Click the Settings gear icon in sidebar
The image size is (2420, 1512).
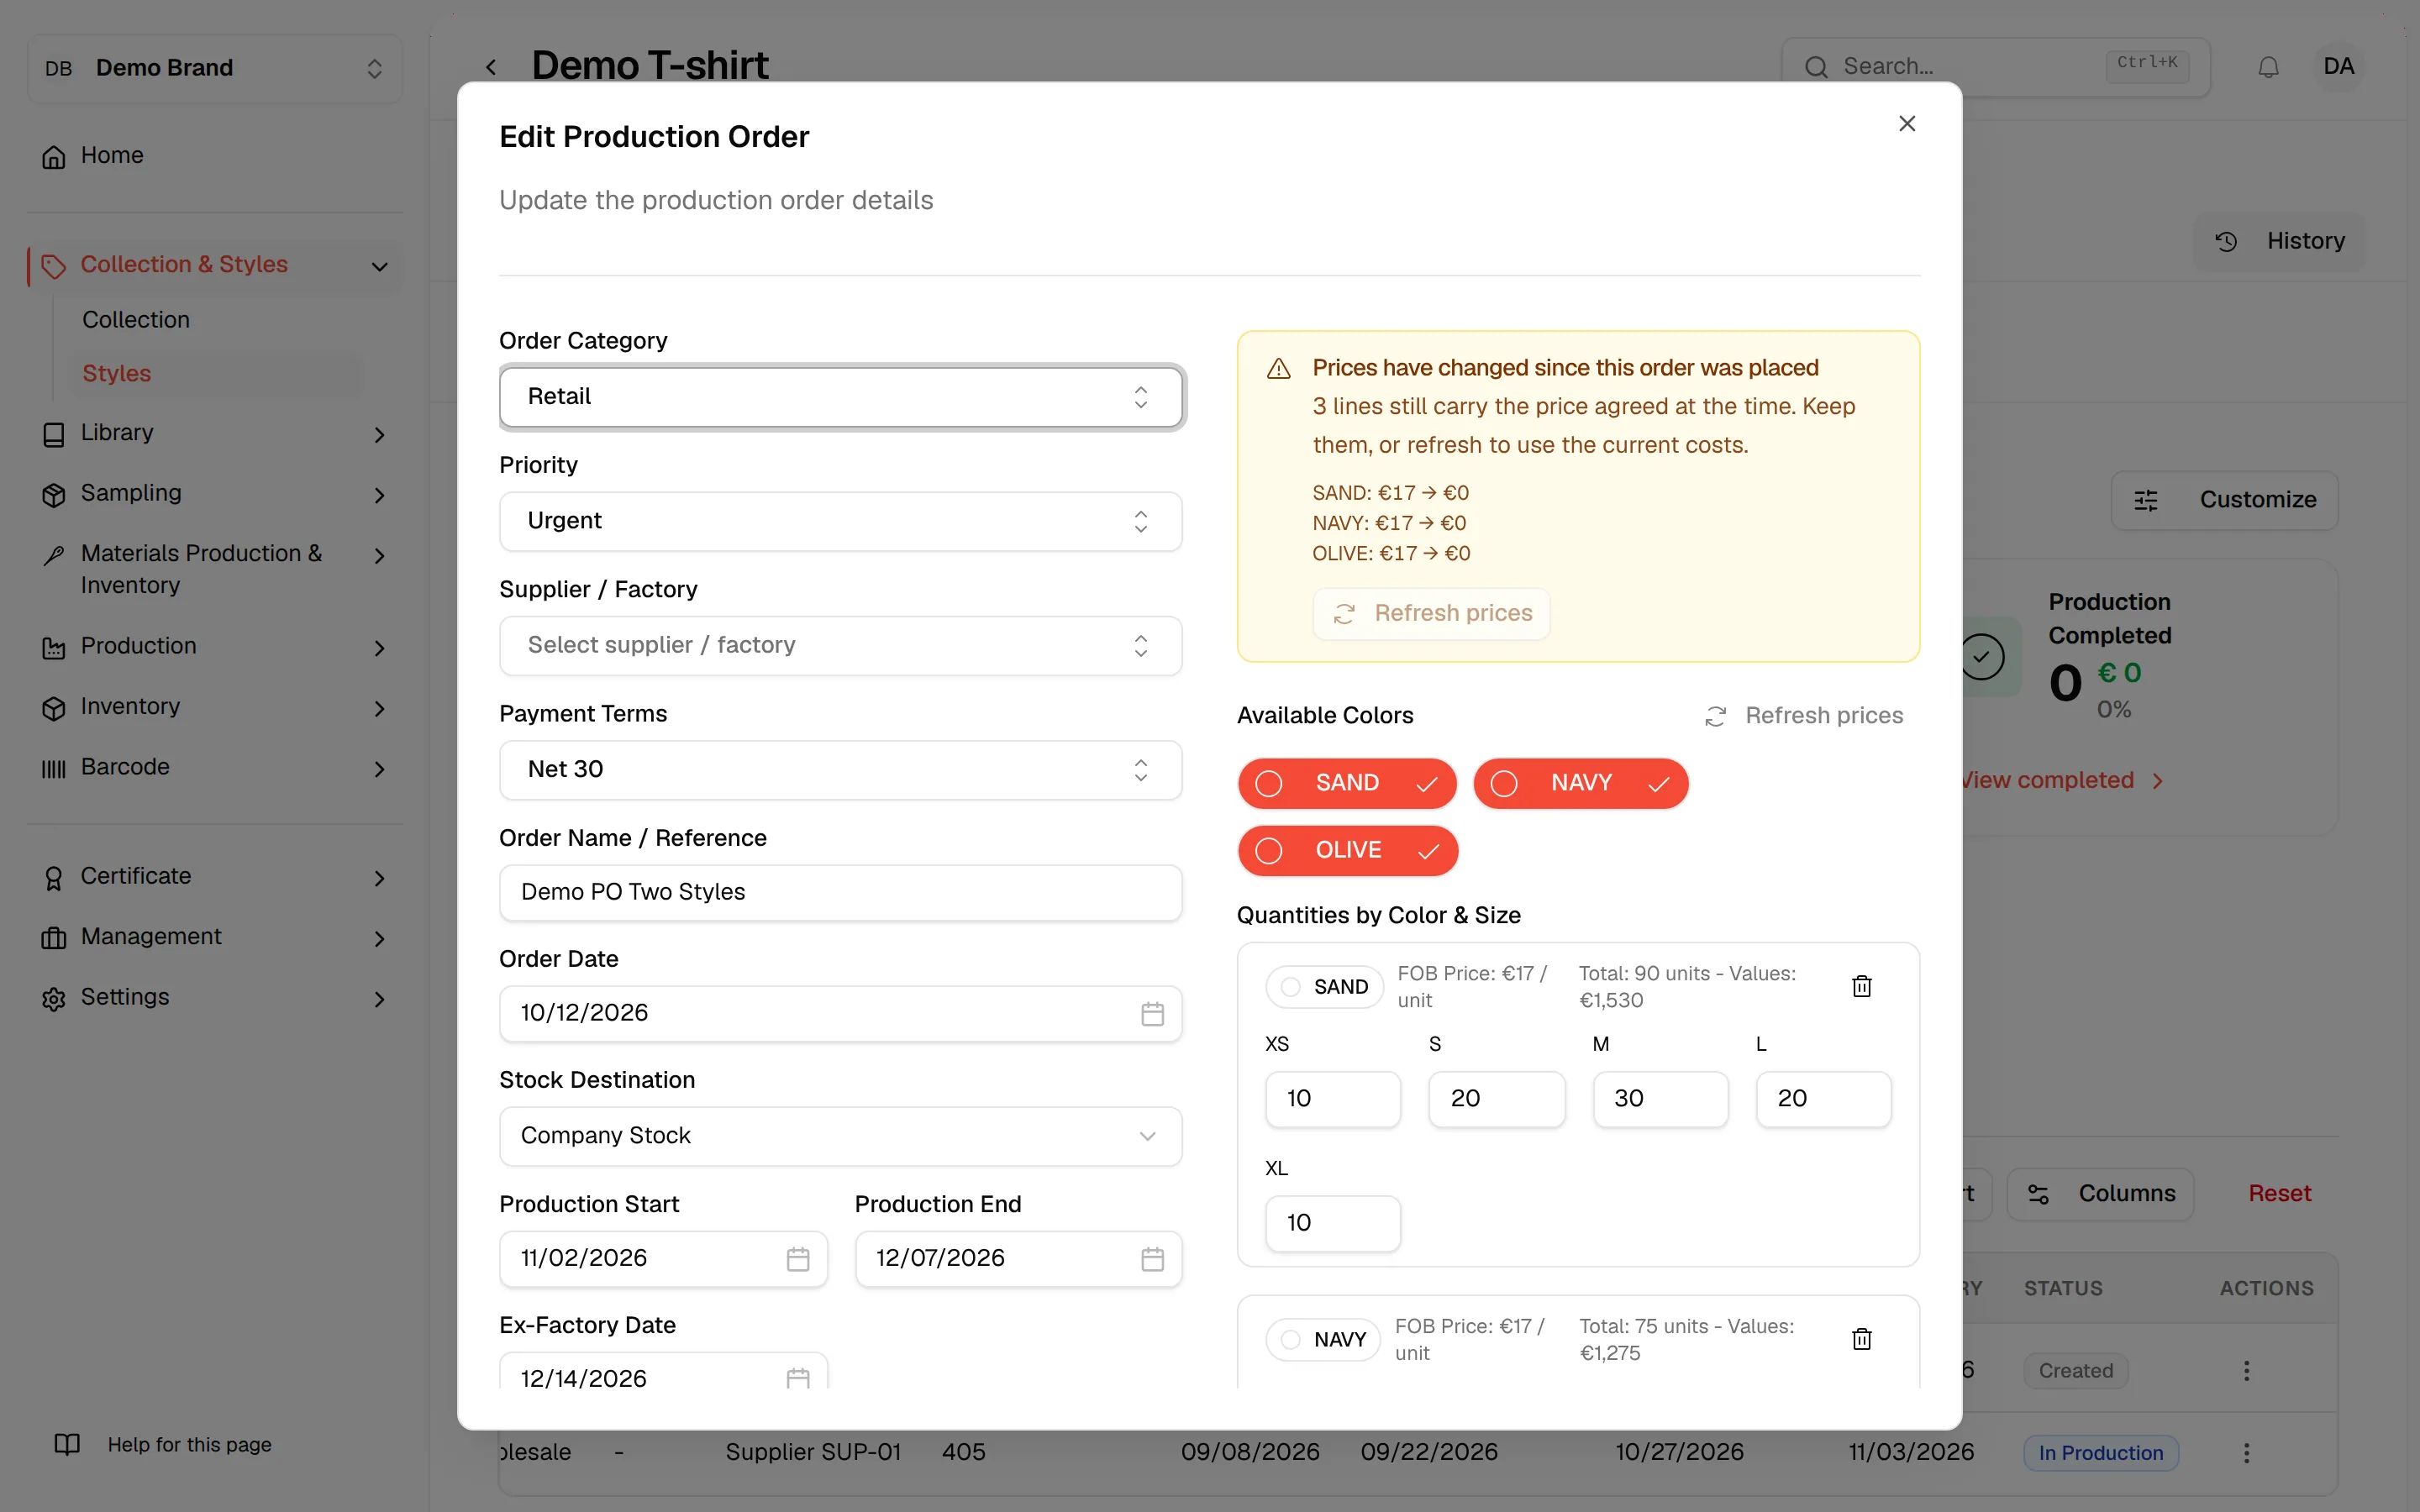(x=54, y=999)
